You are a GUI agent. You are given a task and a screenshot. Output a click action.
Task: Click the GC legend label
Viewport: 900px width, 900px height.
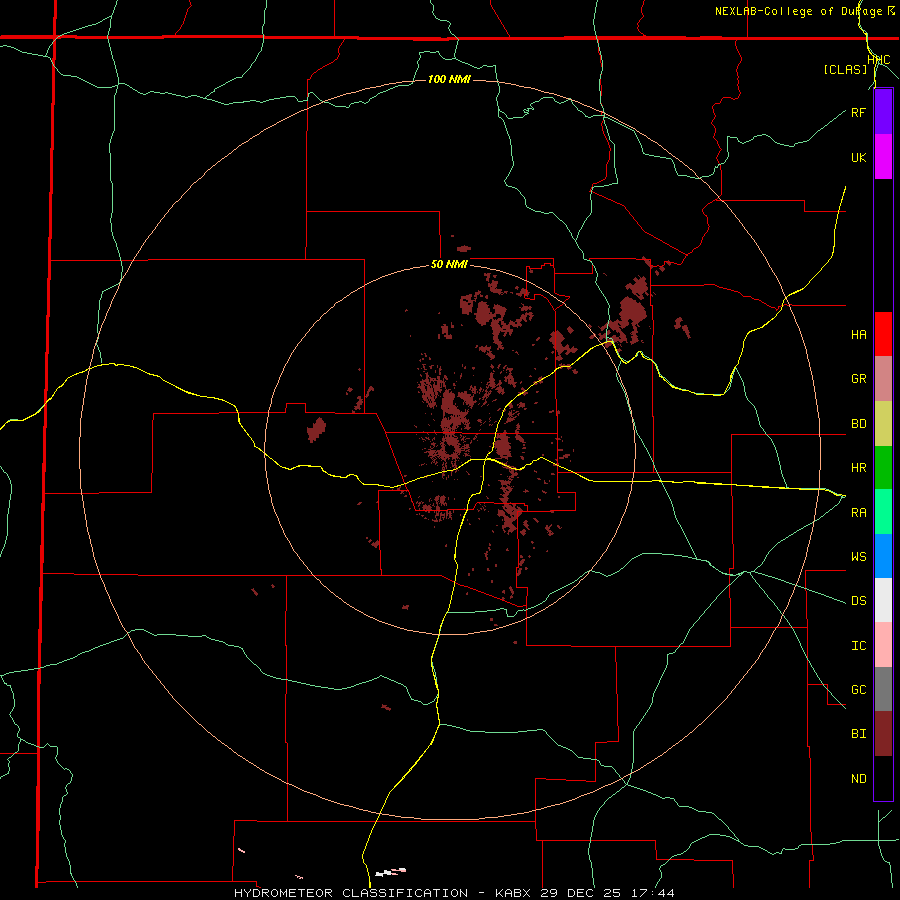pyautogui.click(x=859, y=690)
